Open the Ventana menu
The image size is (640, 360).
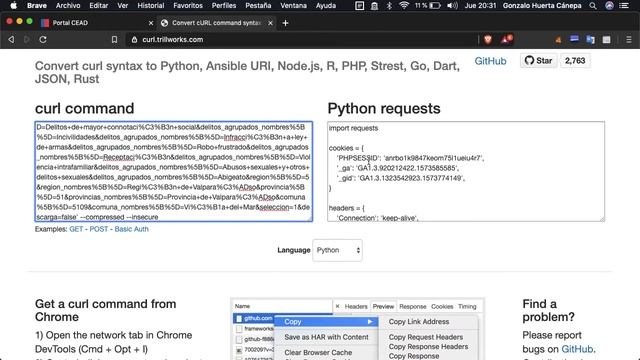click(x=293, y=6)
